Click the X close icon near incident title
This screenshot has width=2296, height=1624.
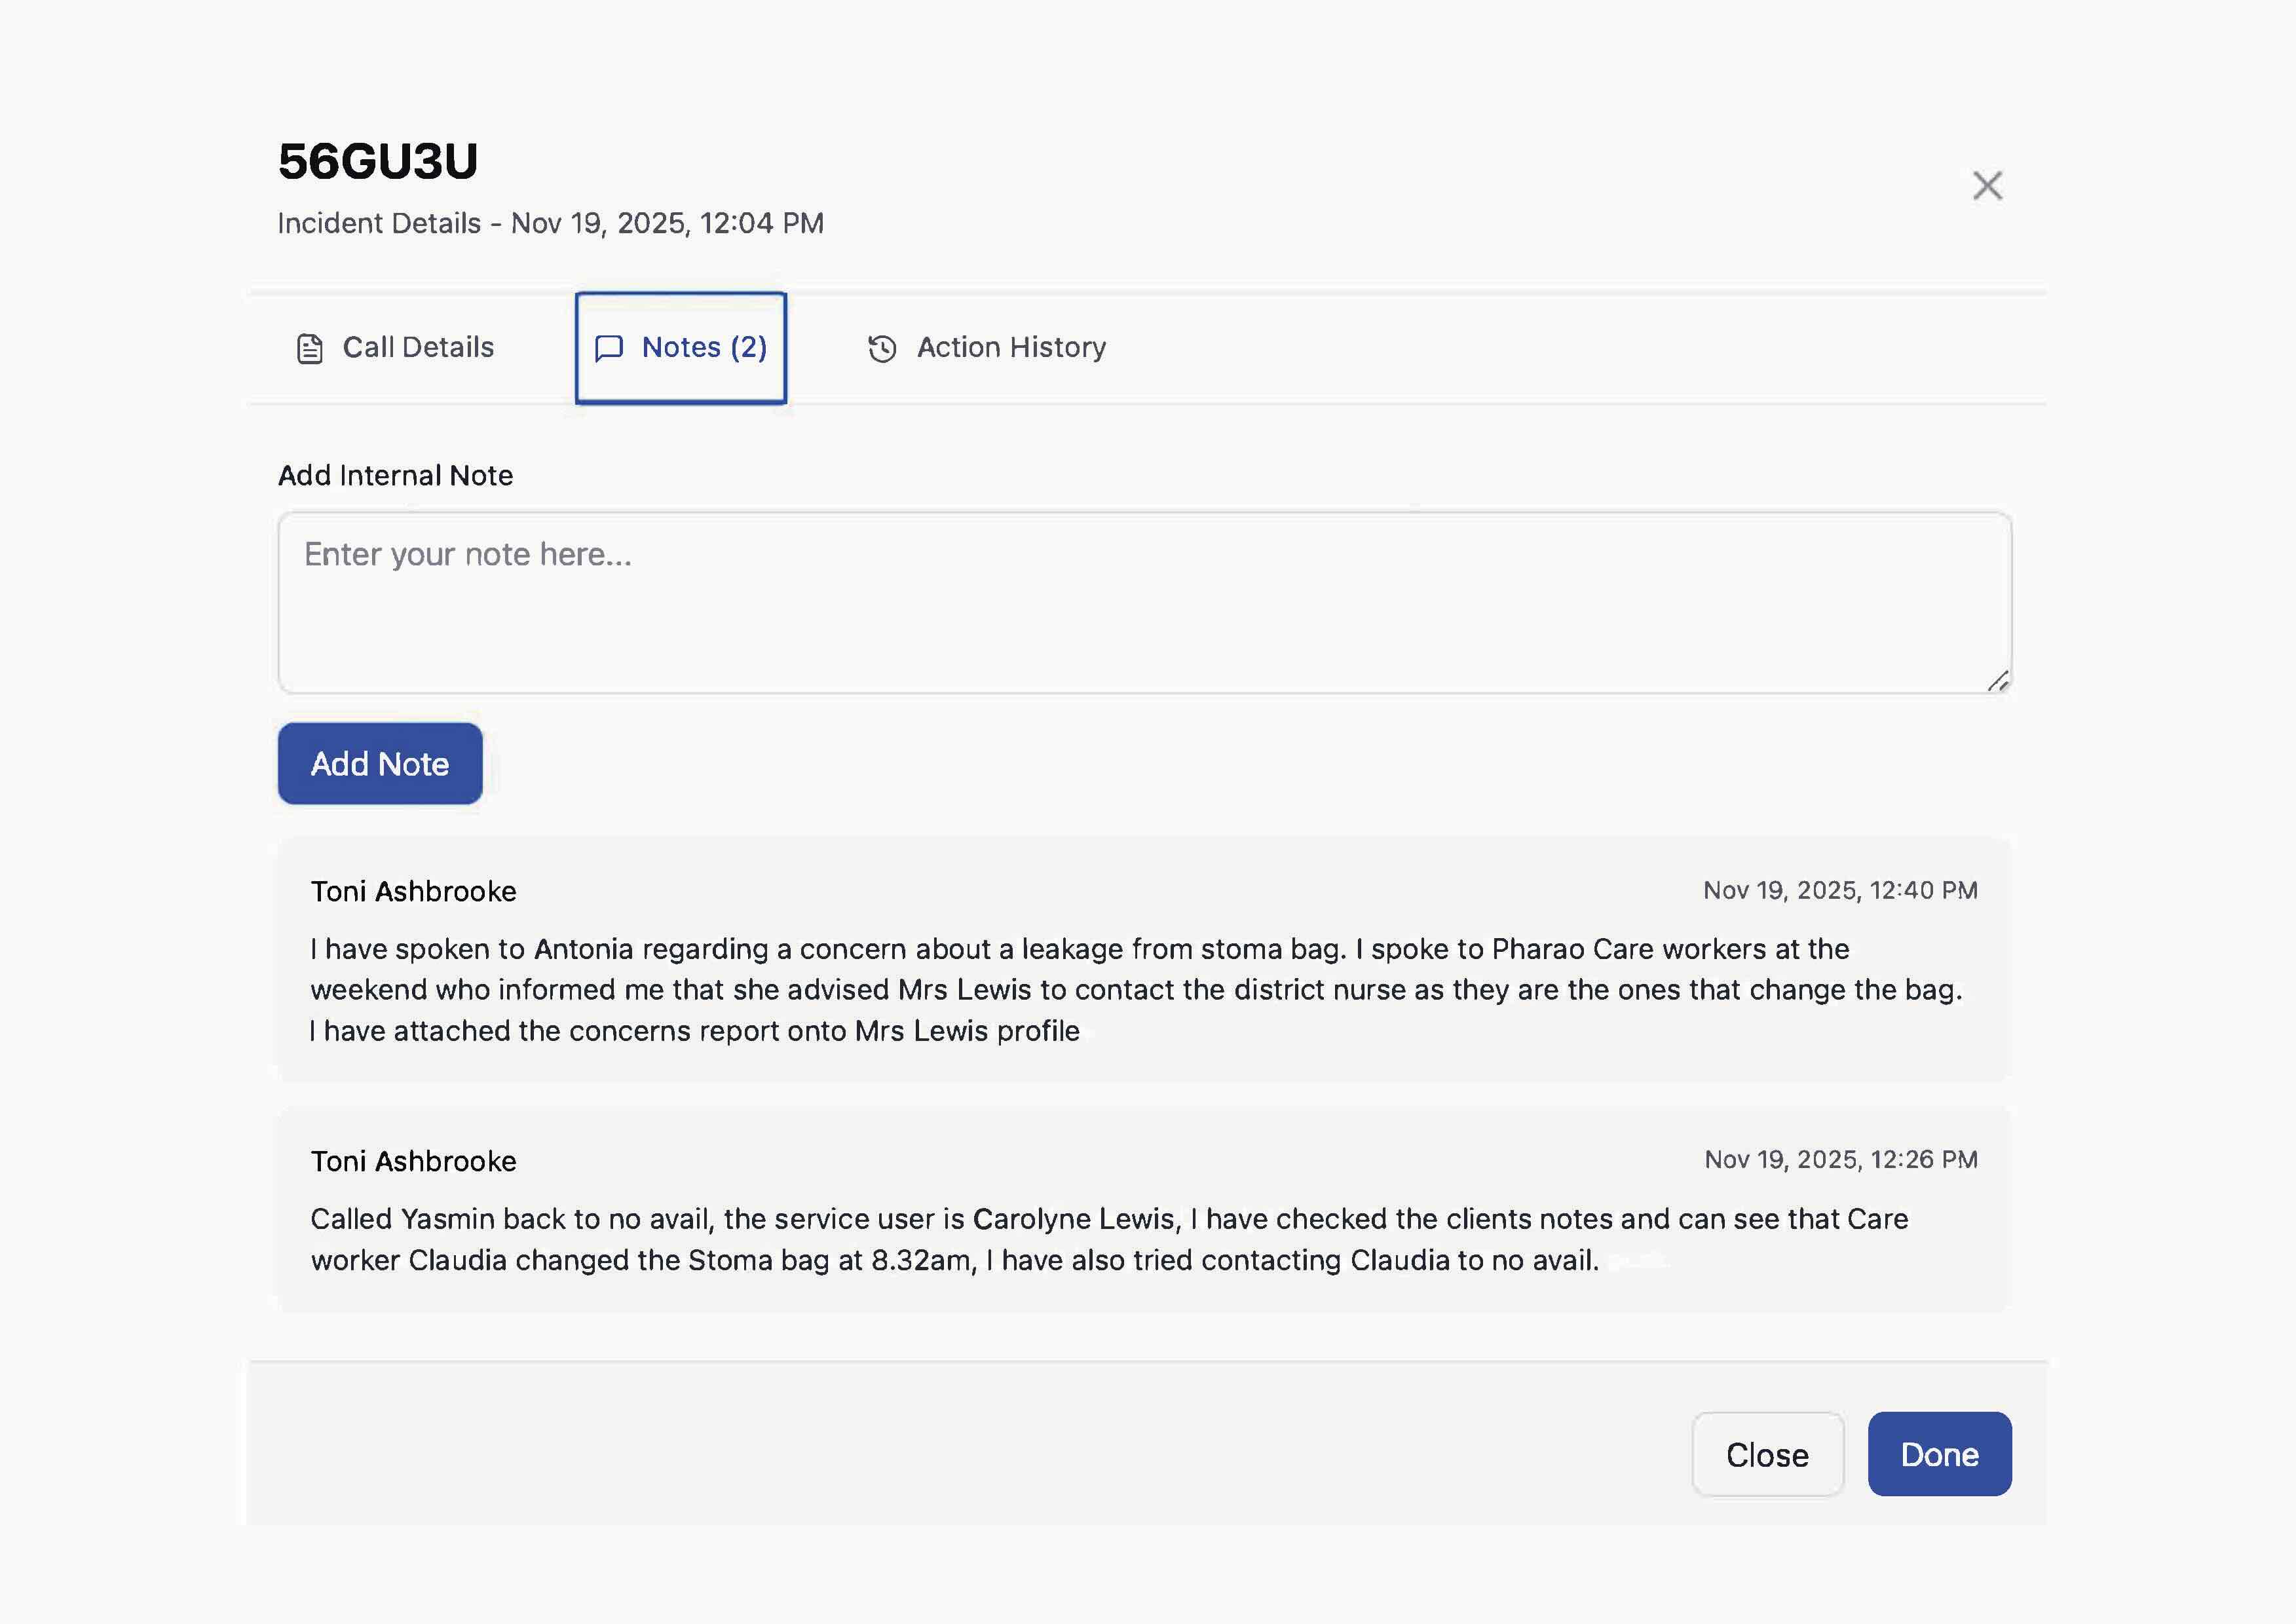pos(1987,185)
